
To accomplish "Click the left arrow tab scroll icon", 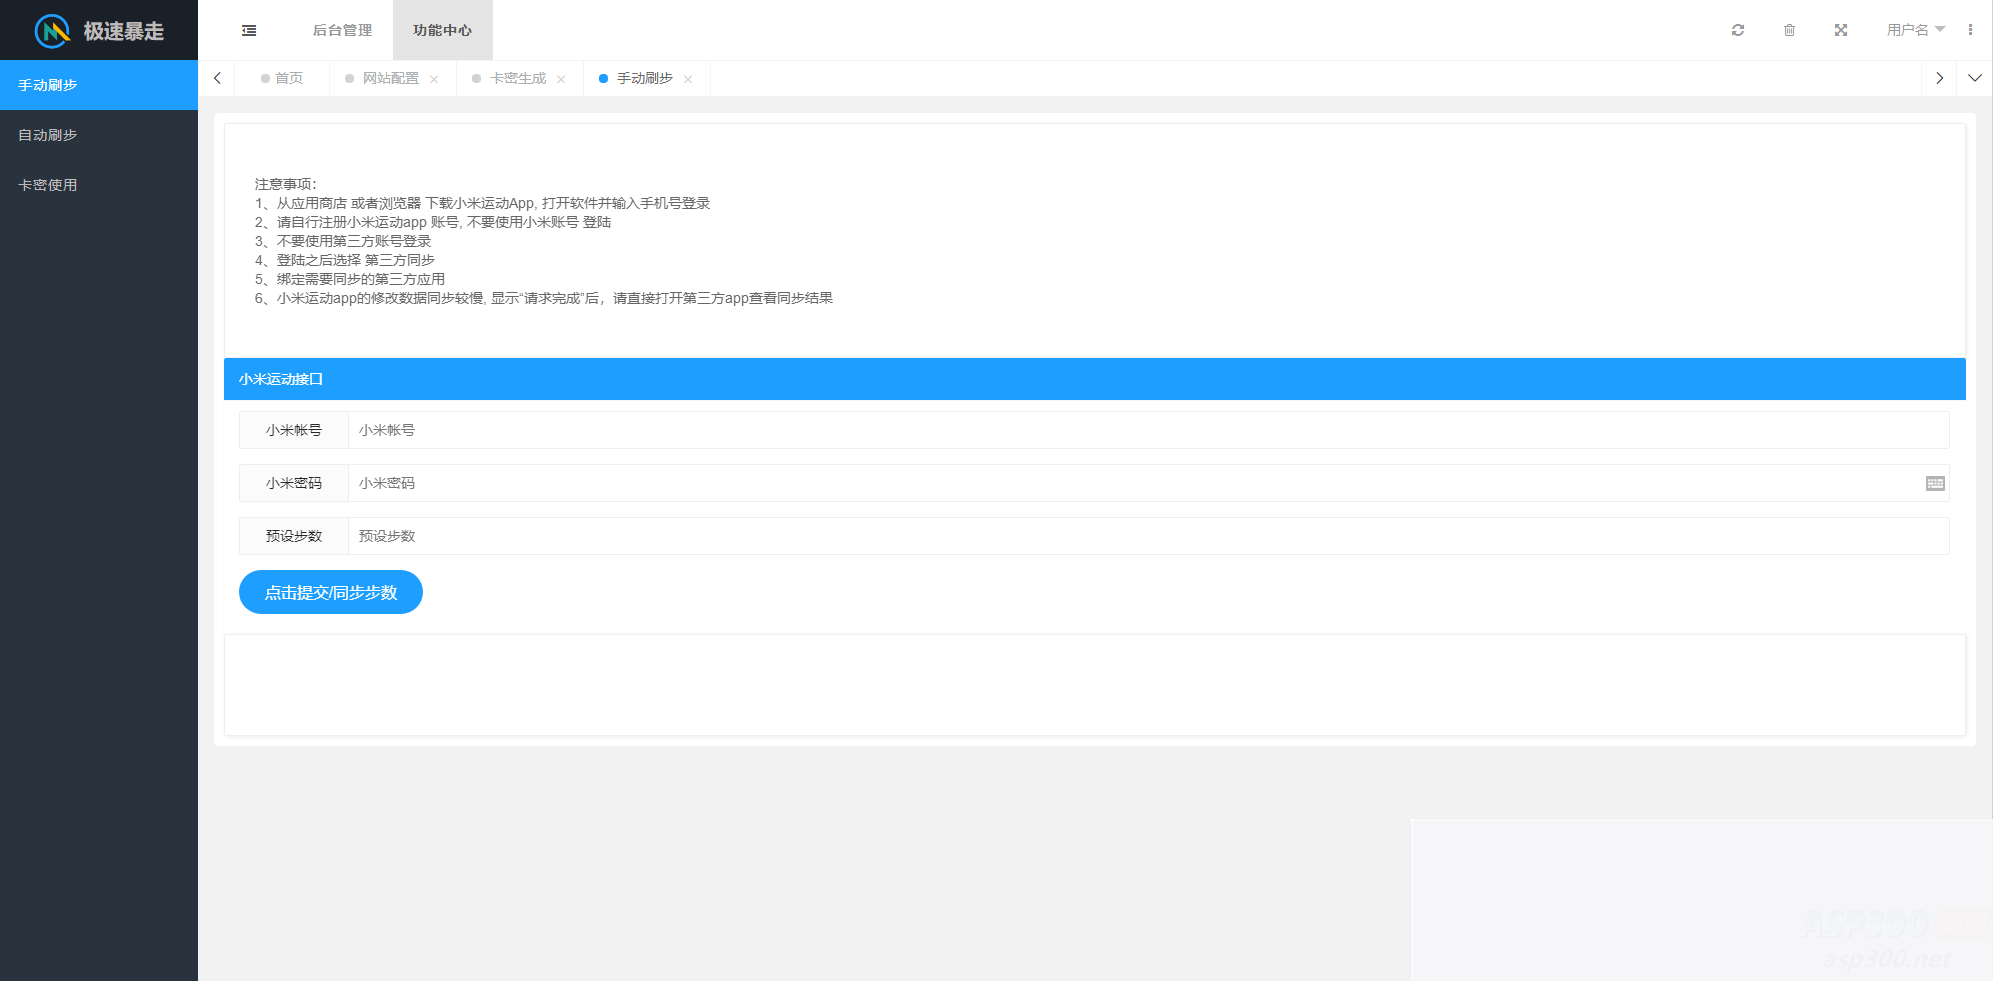I will (217, 77).
